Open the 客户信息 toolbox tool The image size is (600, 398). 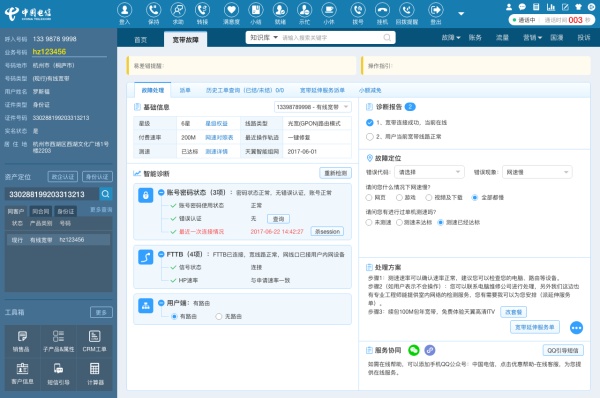21,374
